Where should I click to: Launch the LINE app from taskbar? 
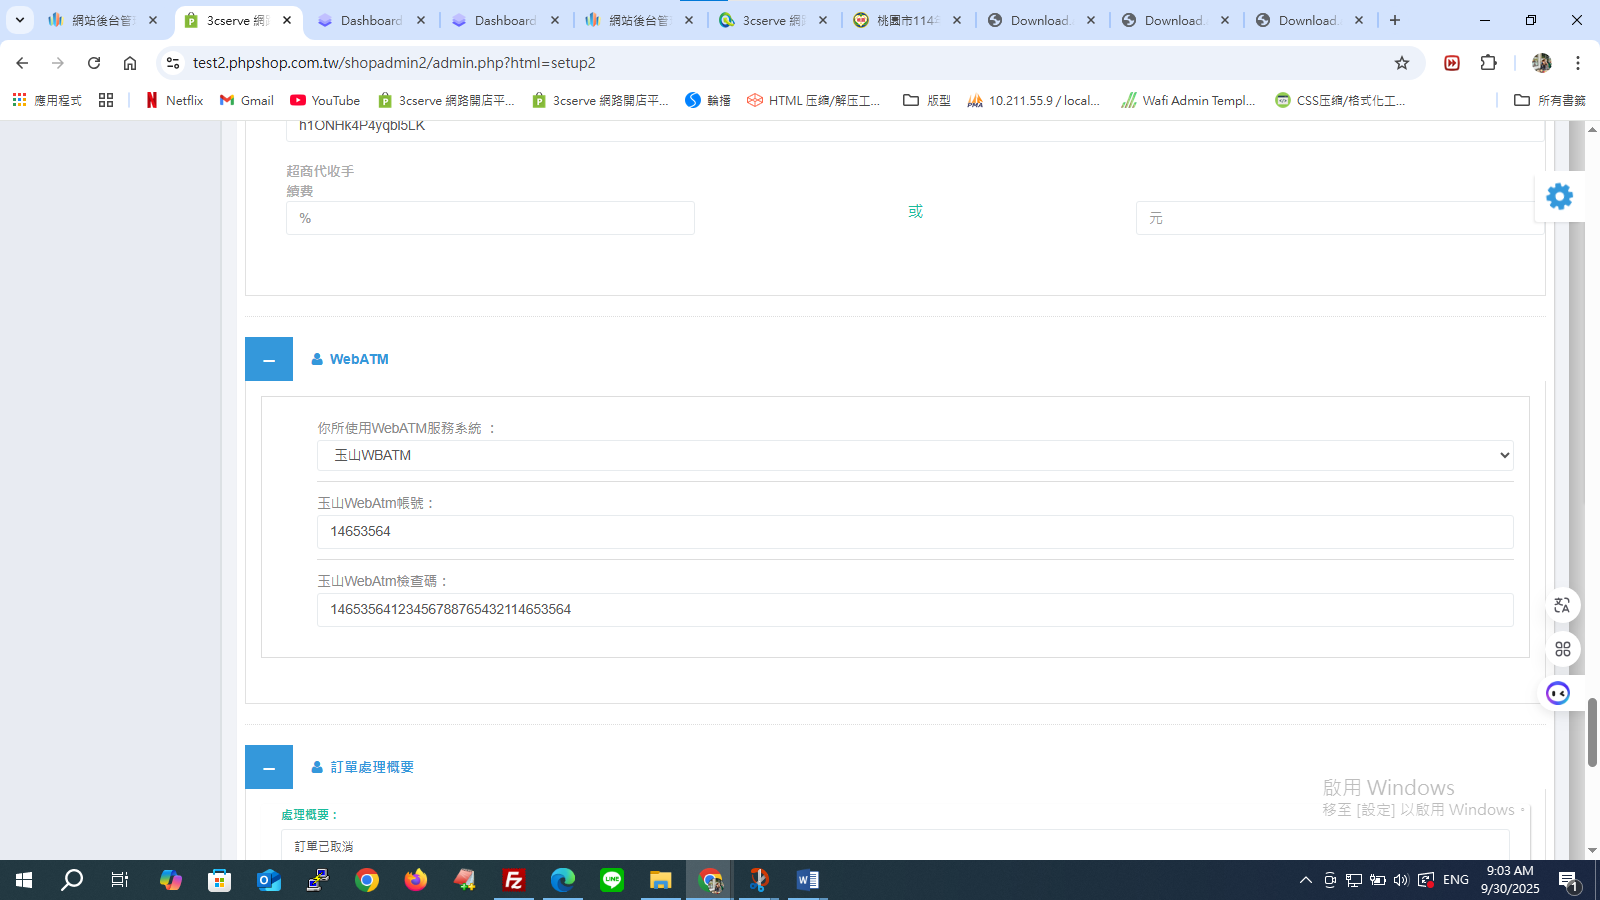tap(612, 880)
